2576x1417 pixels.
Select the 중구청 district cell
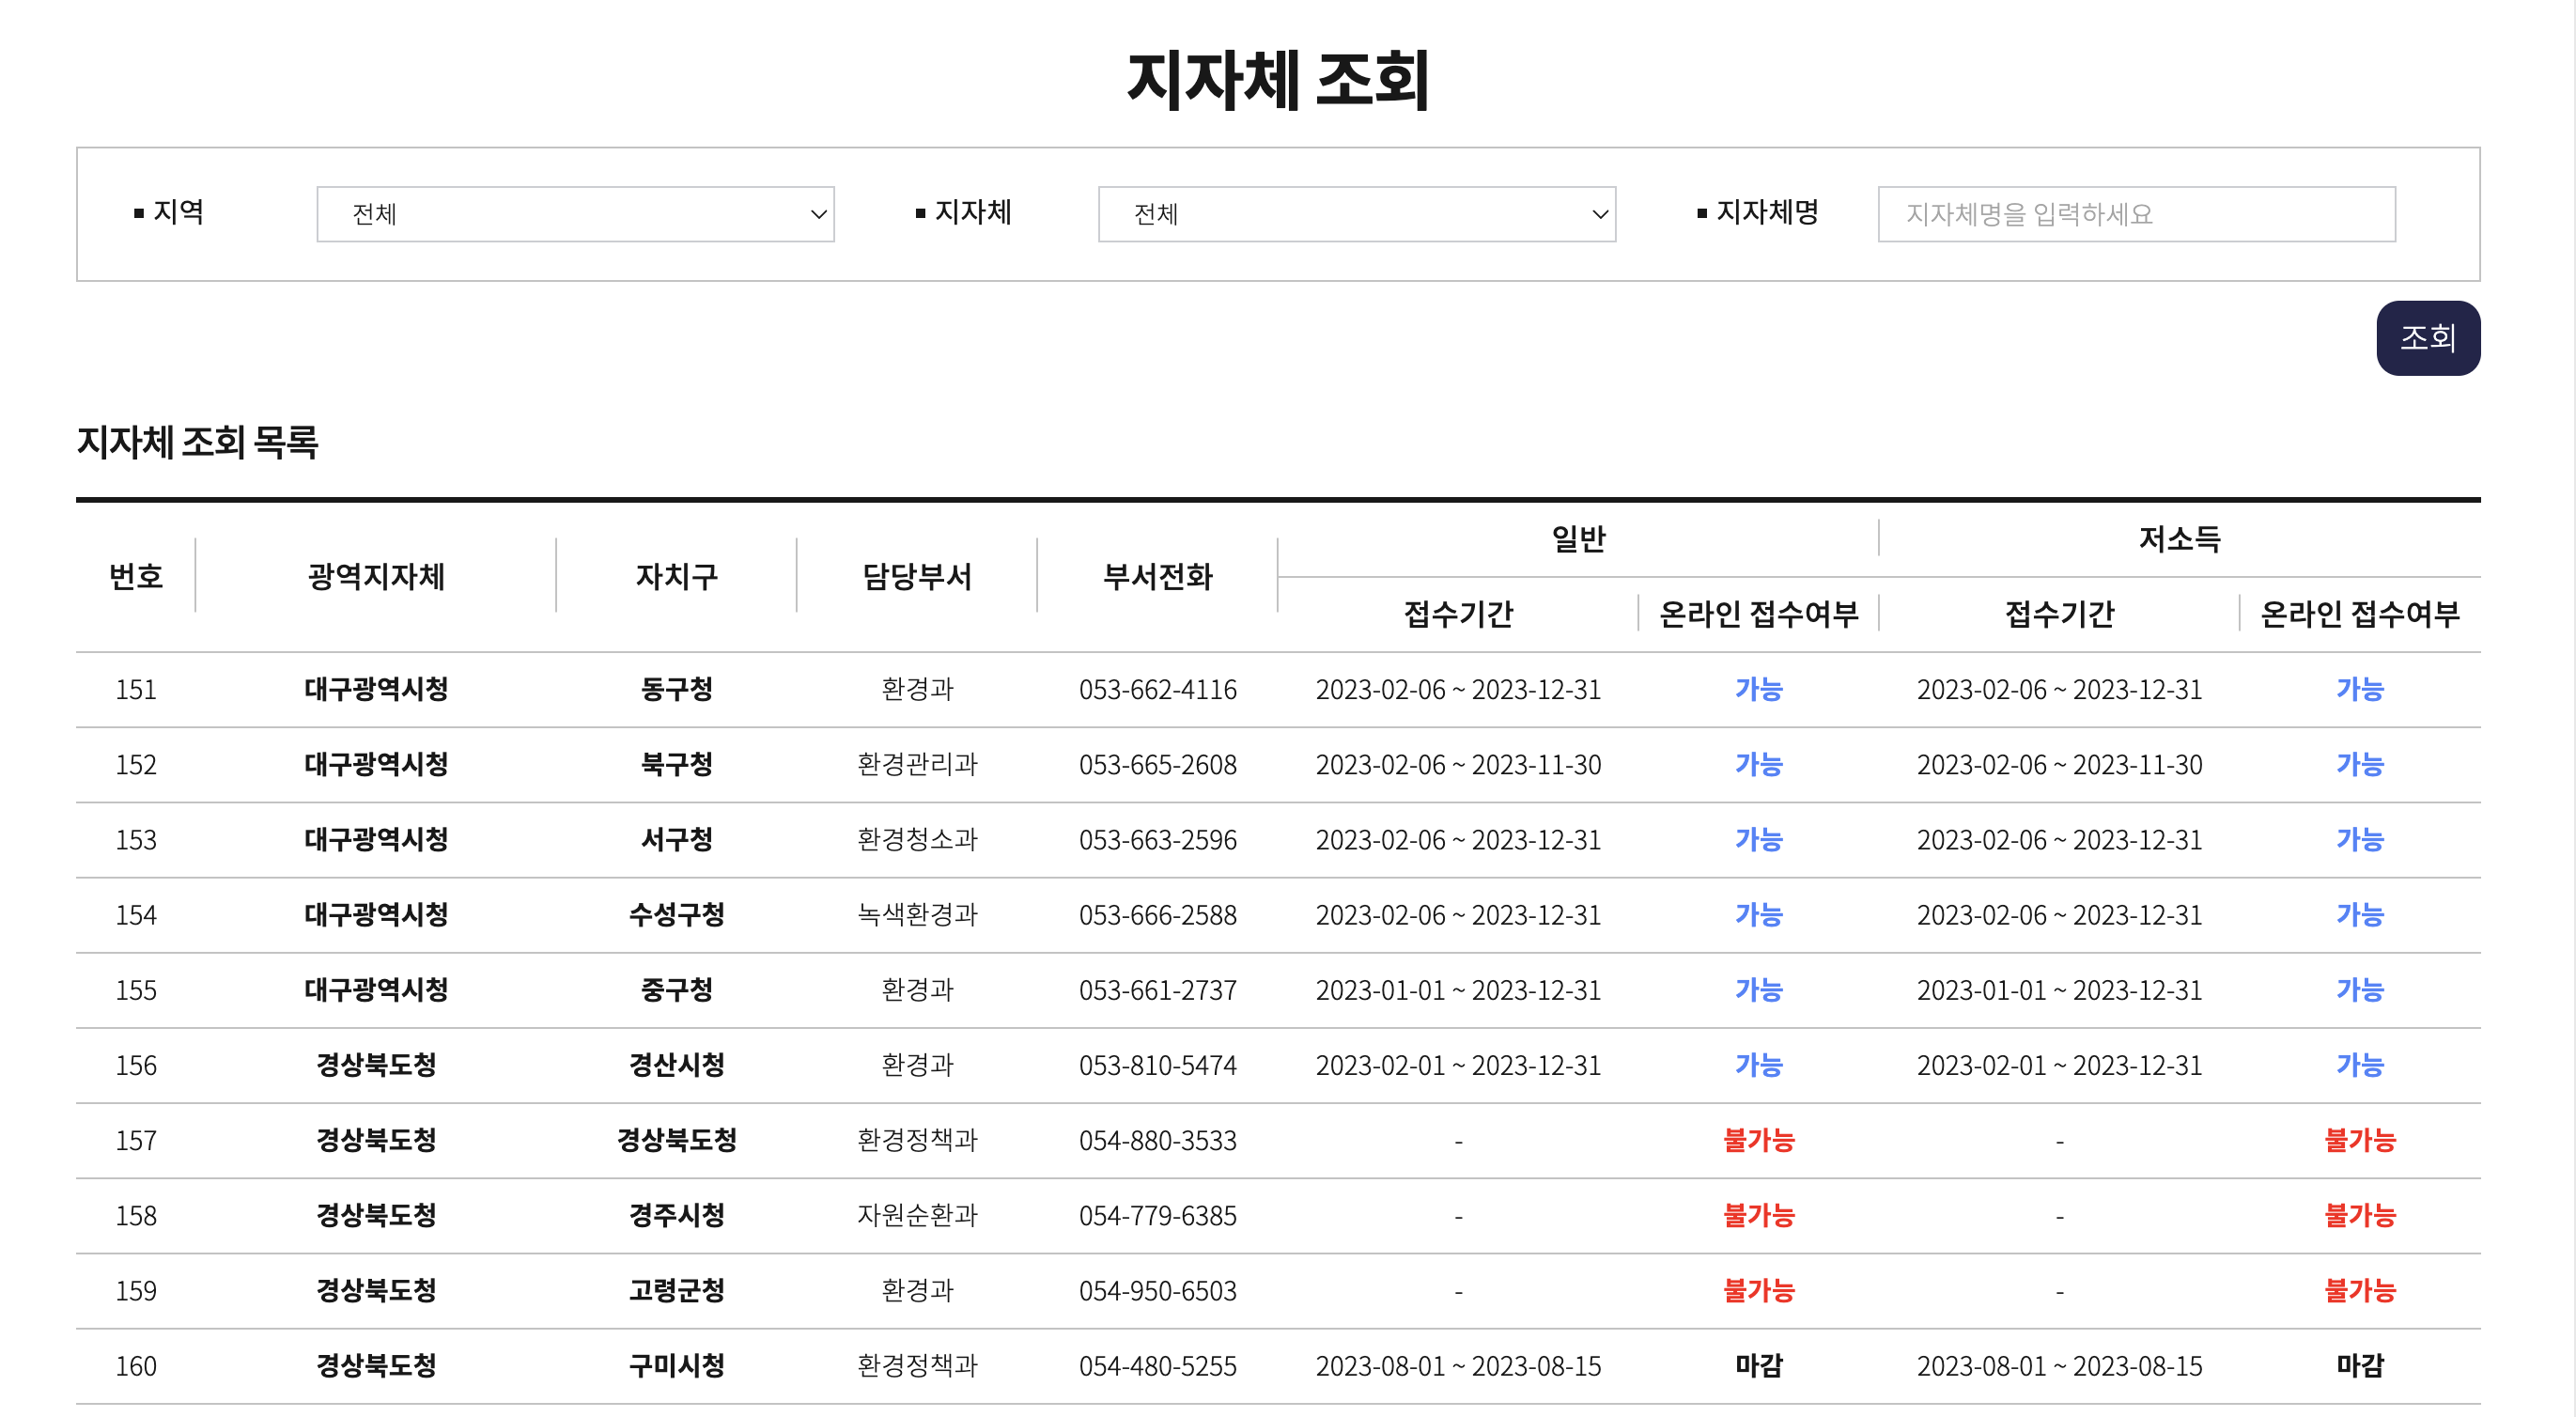click(676, 989)
